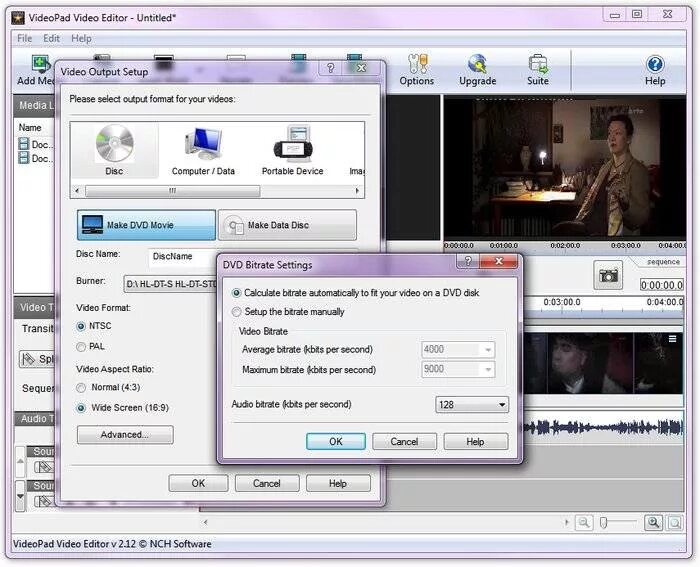The height and width of the screenshot is (567, 700).
Task: Click the timeline zoom-out magnifier icon
Action: pos(583,522)
